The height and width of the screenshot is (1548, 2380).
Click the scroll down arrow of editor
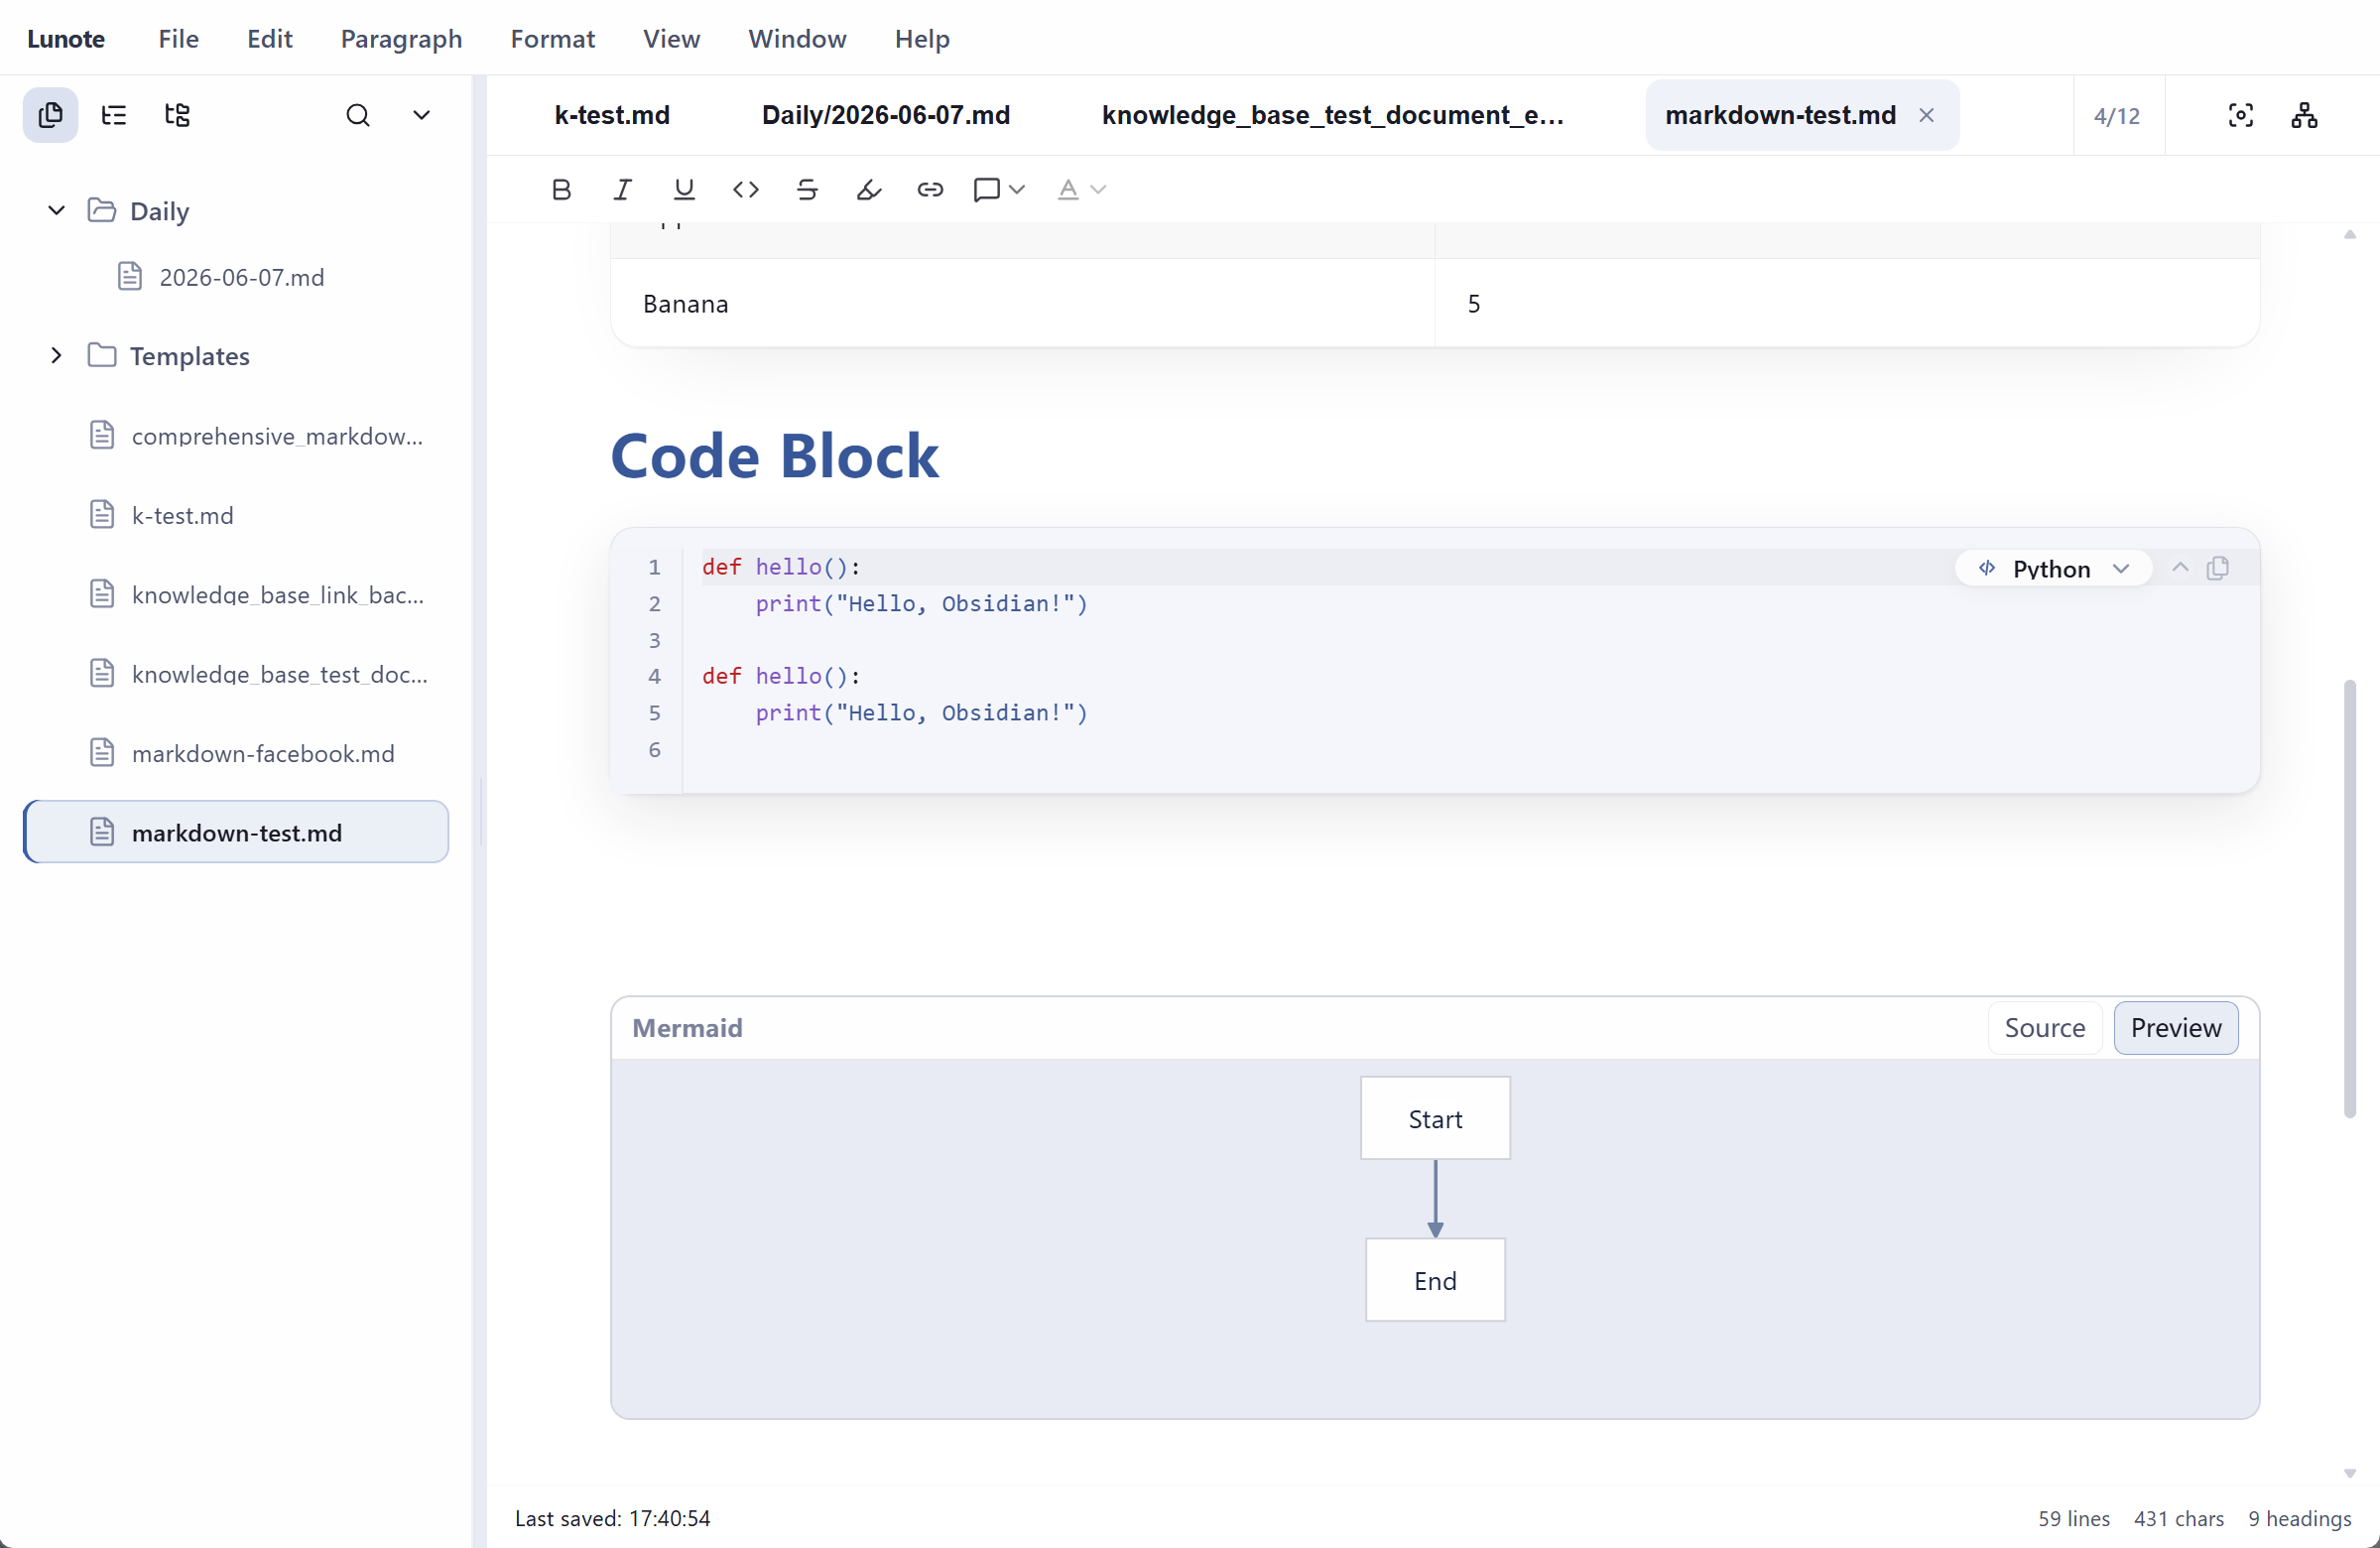(2349, 1473)
